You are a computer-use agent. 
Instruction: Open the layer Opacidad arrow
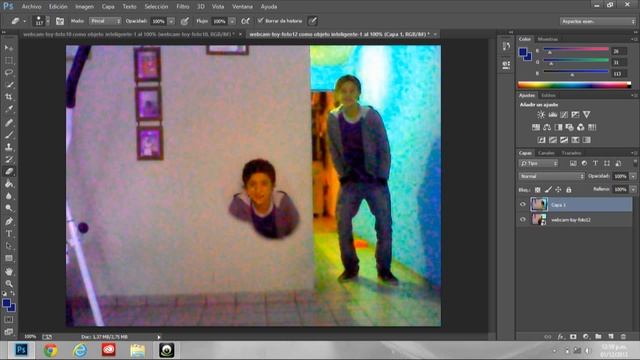[633, 176]
